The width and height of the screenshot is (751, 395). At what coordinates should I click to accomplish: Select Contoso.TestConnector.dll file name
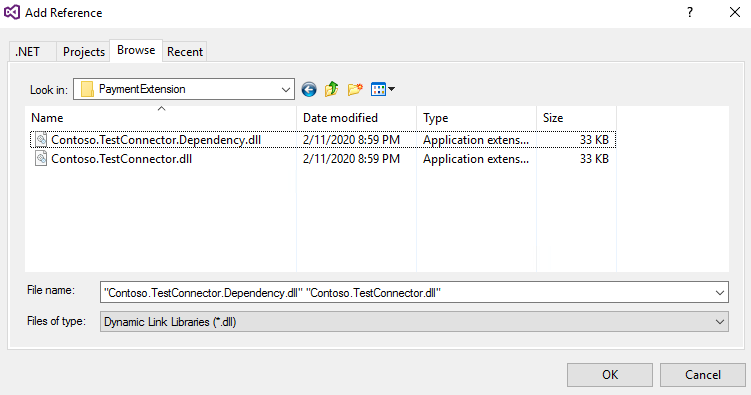pos(122,159)
